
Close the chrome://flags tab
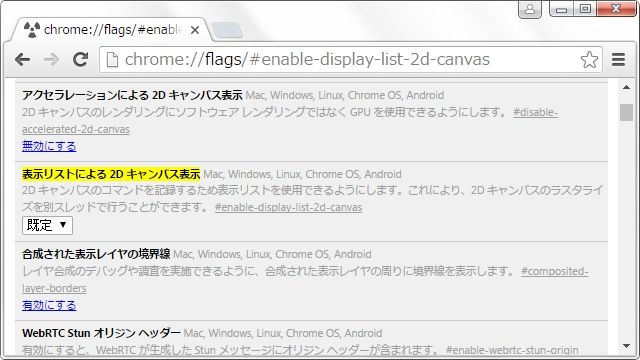point(195,30)
